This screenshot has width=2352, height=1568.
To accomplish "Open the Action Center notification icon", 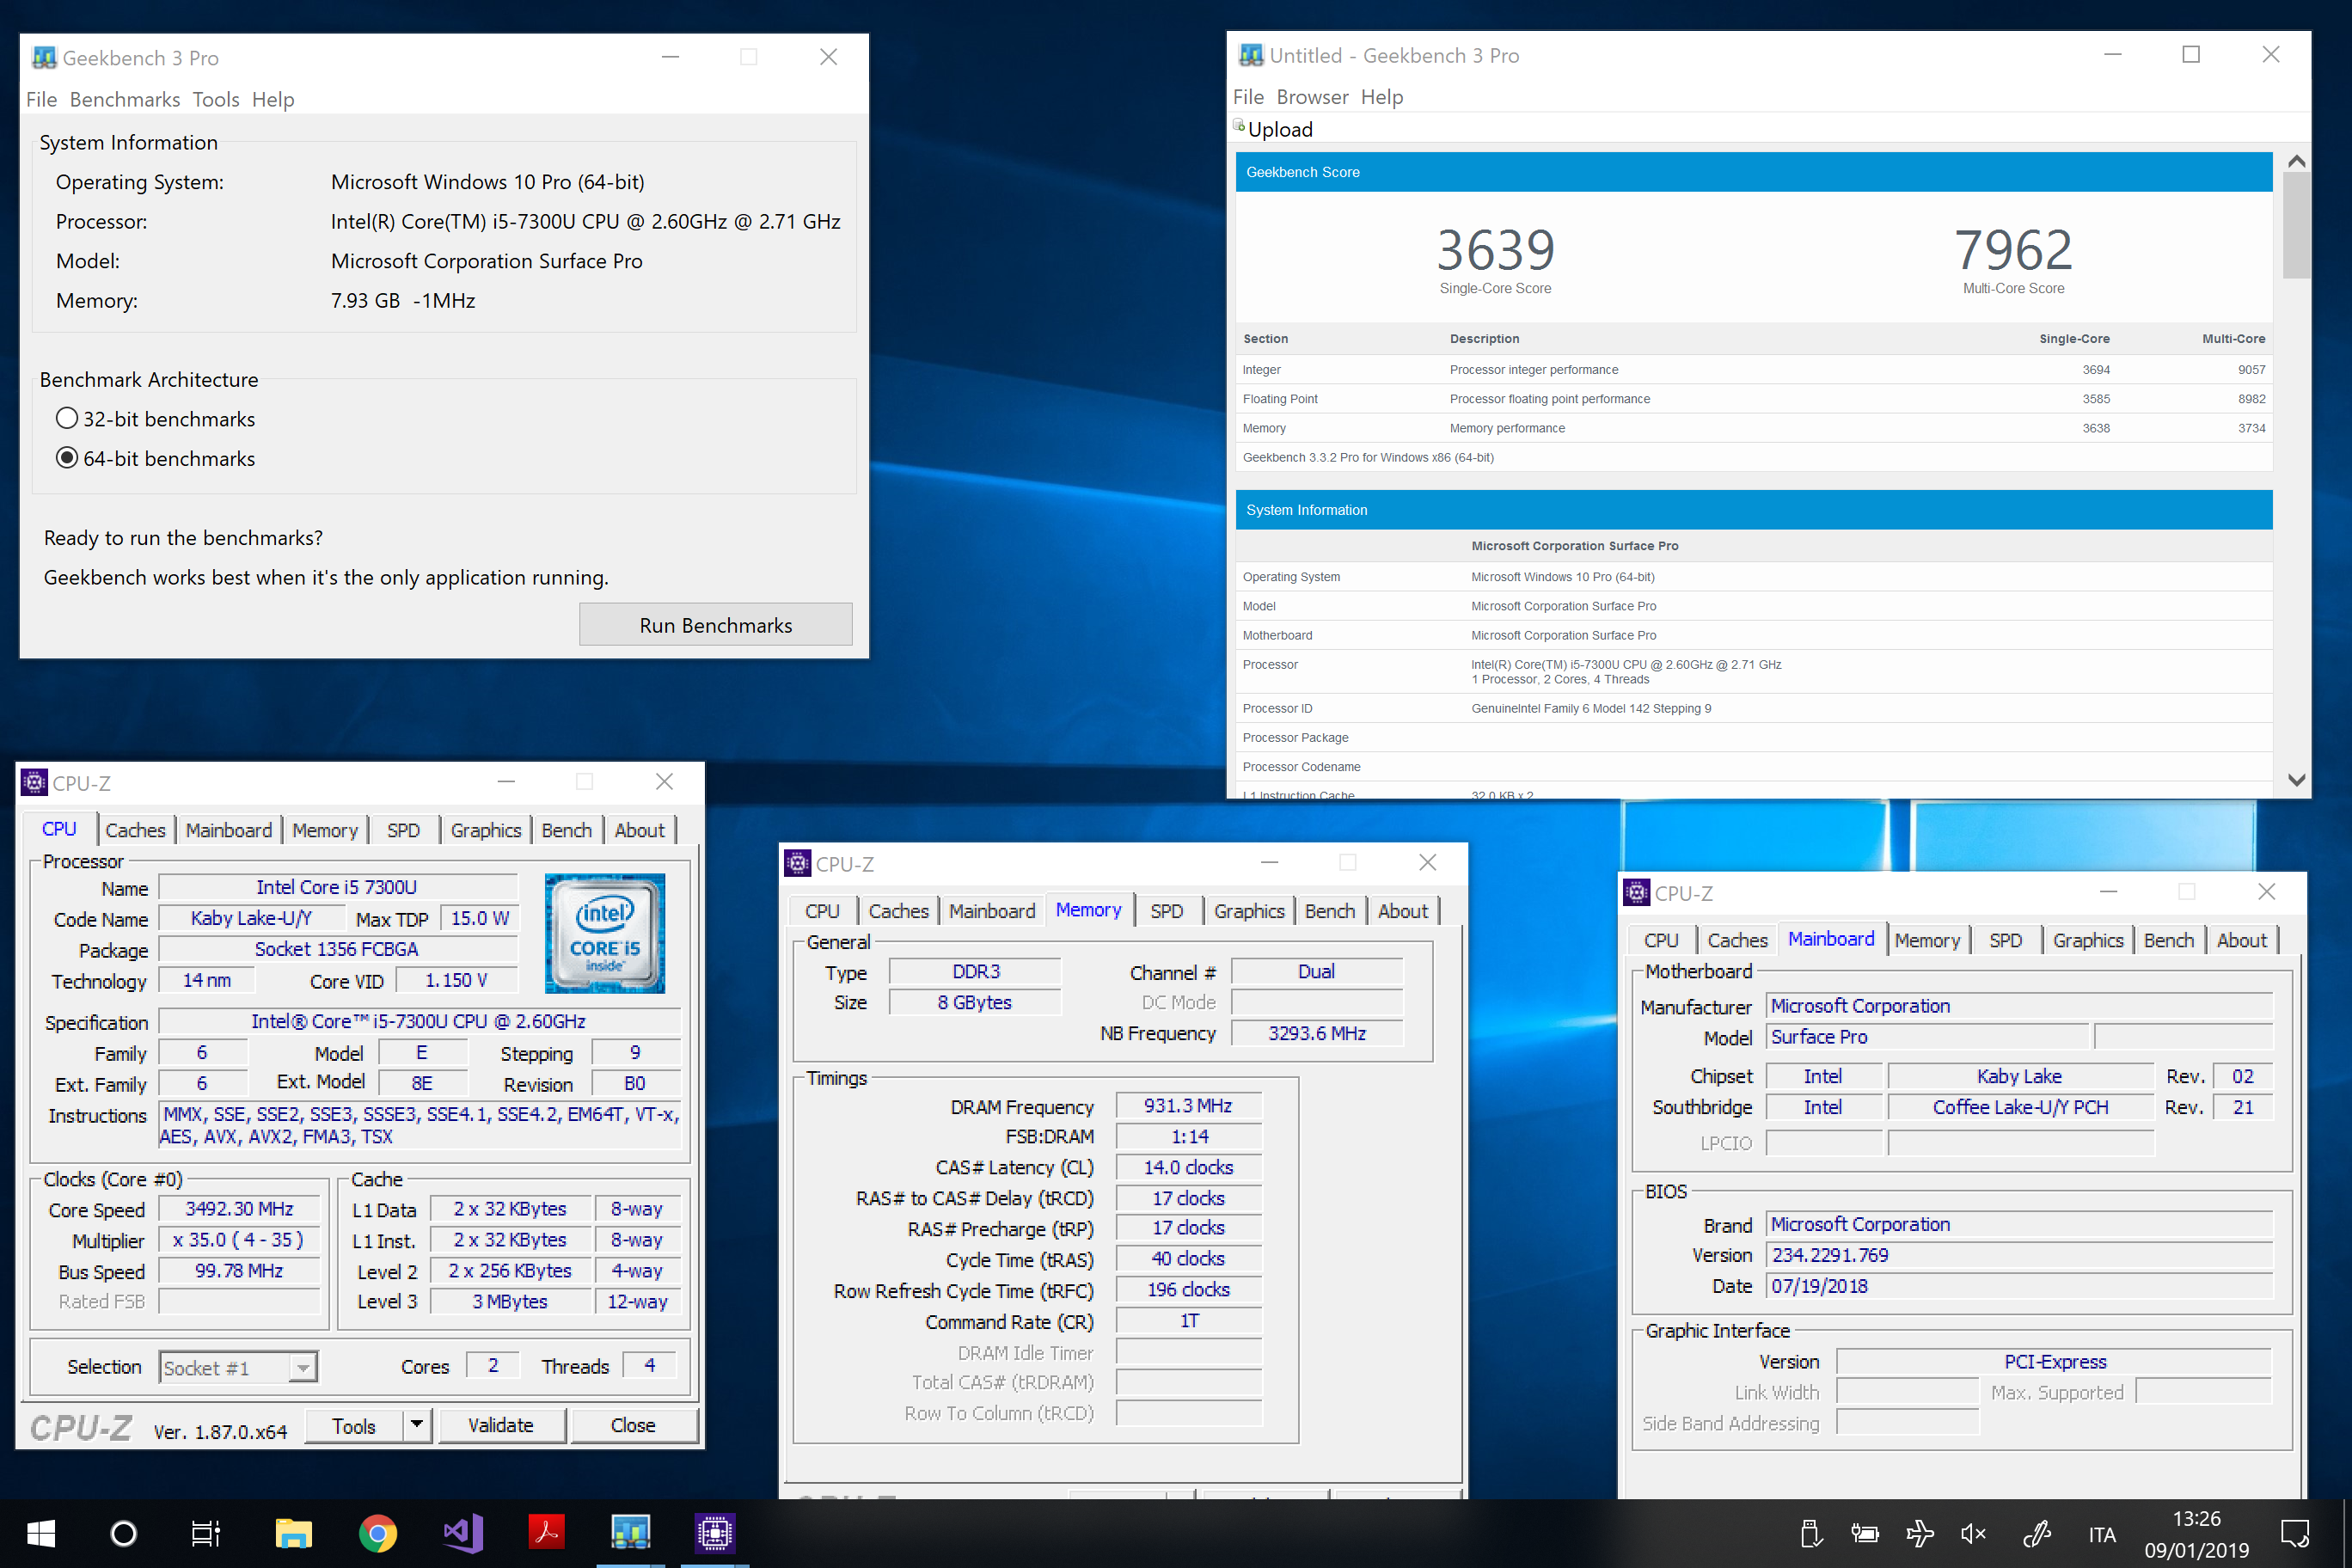I will (2295, 1533).
